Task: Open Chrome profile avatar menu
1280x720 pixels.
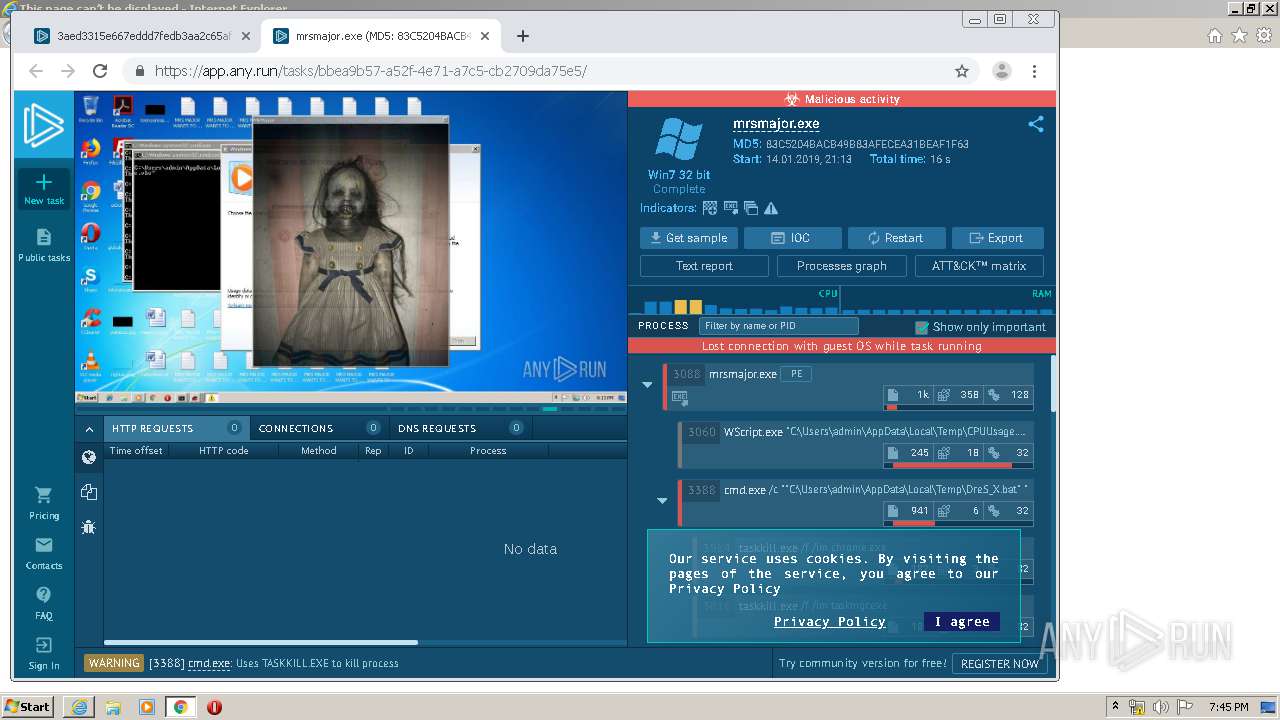Action: point(1001,71)
